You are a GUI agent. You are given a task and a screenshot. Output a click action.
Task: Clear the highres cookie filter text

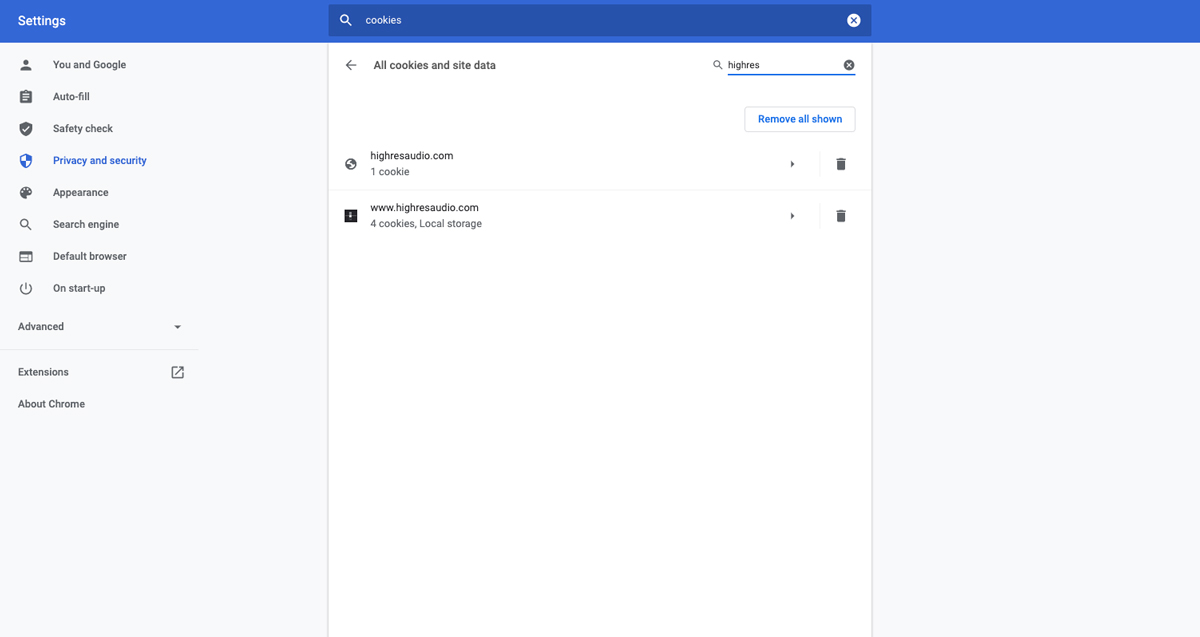pos(849,65)
